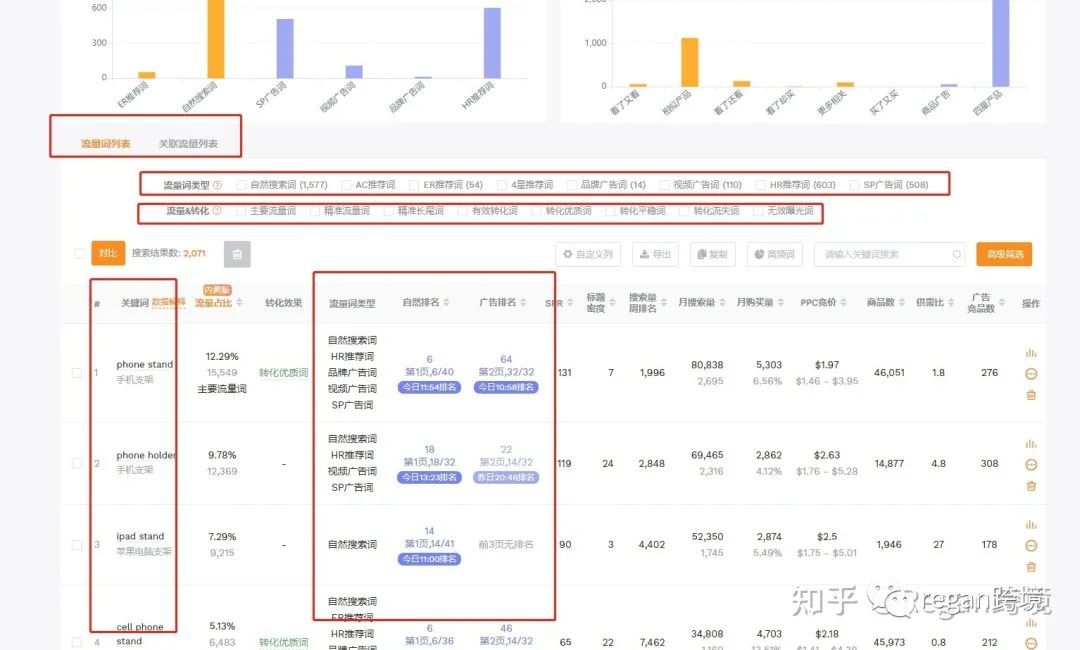This screenshot has height=650, width=1080.
Task: Switch to the 关联流量列表 tab
Action: 188,143
